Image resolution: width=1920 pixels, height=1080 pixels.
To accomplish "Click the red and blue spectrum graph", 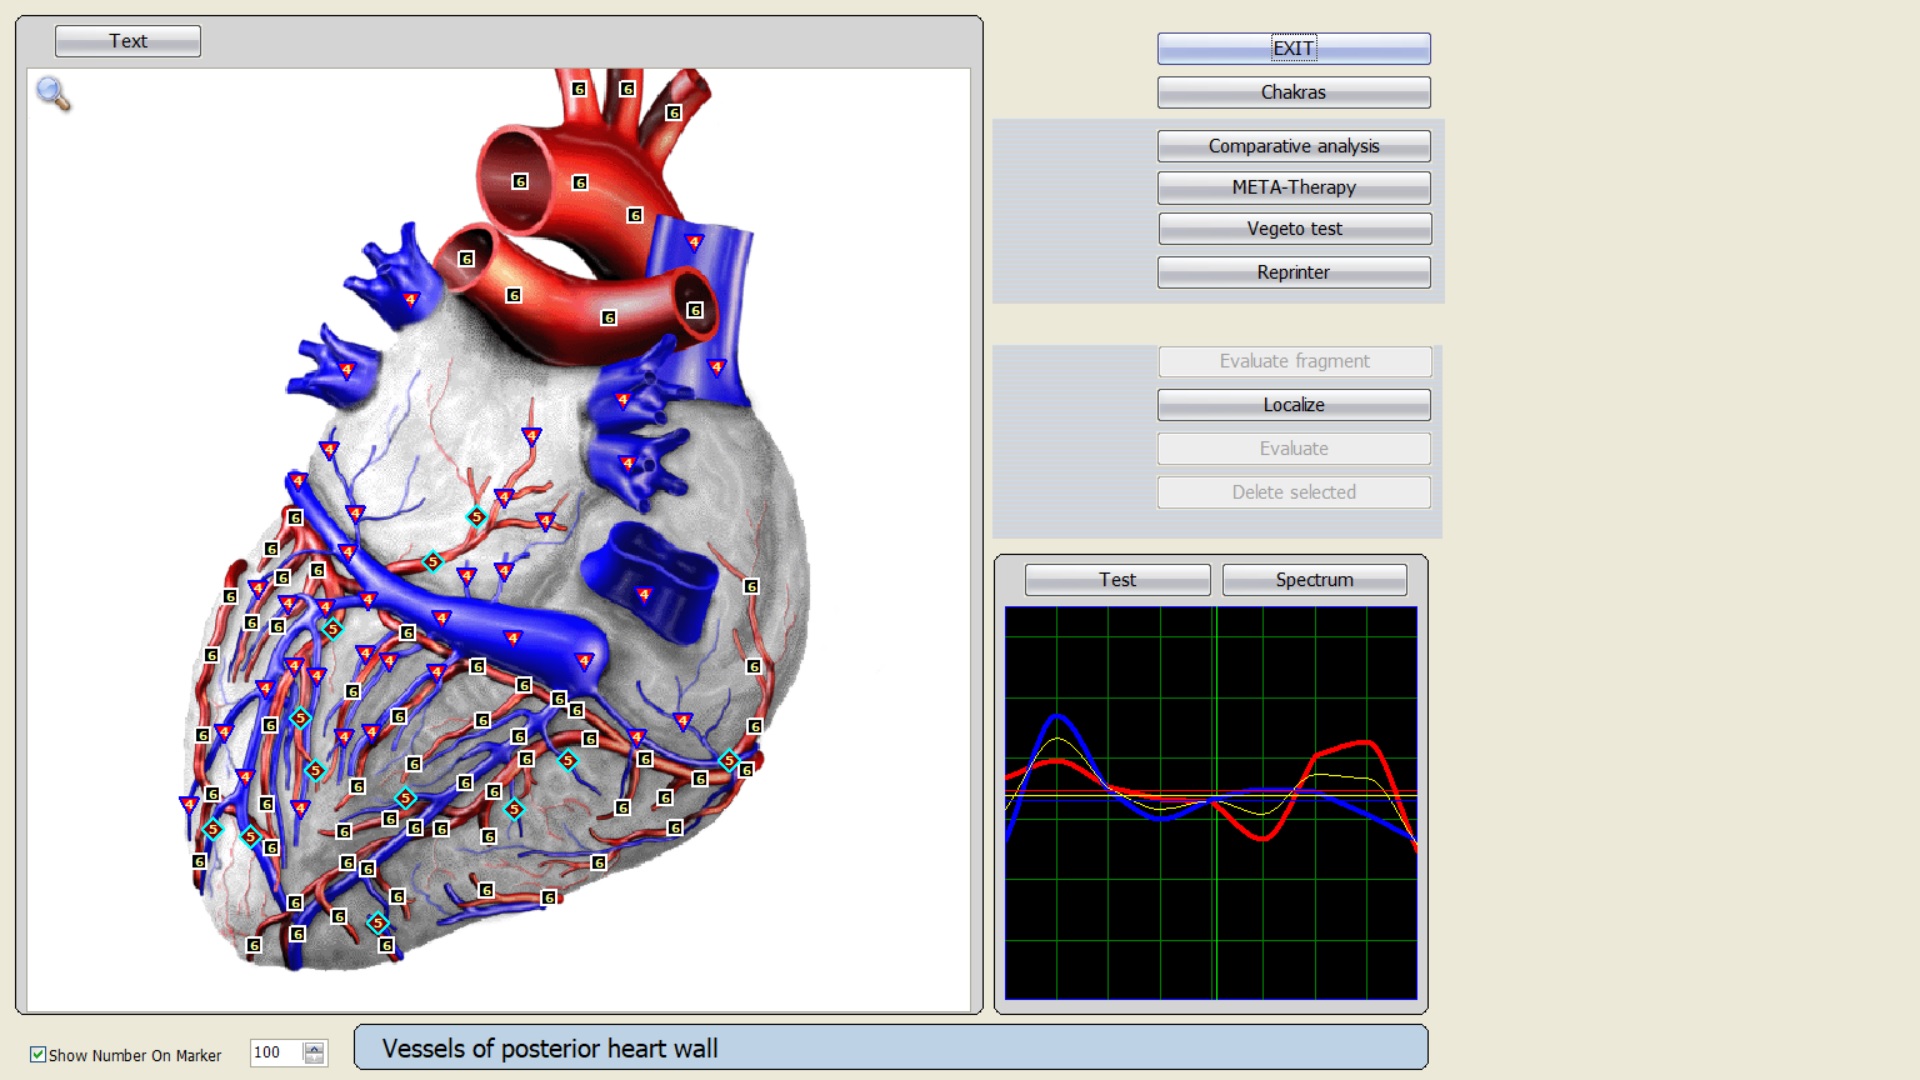I will [x=1211, y=803].
